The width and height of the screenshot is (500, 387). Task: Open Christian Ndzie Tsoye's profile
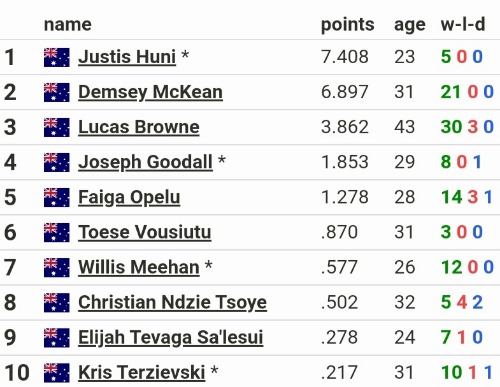172,303
